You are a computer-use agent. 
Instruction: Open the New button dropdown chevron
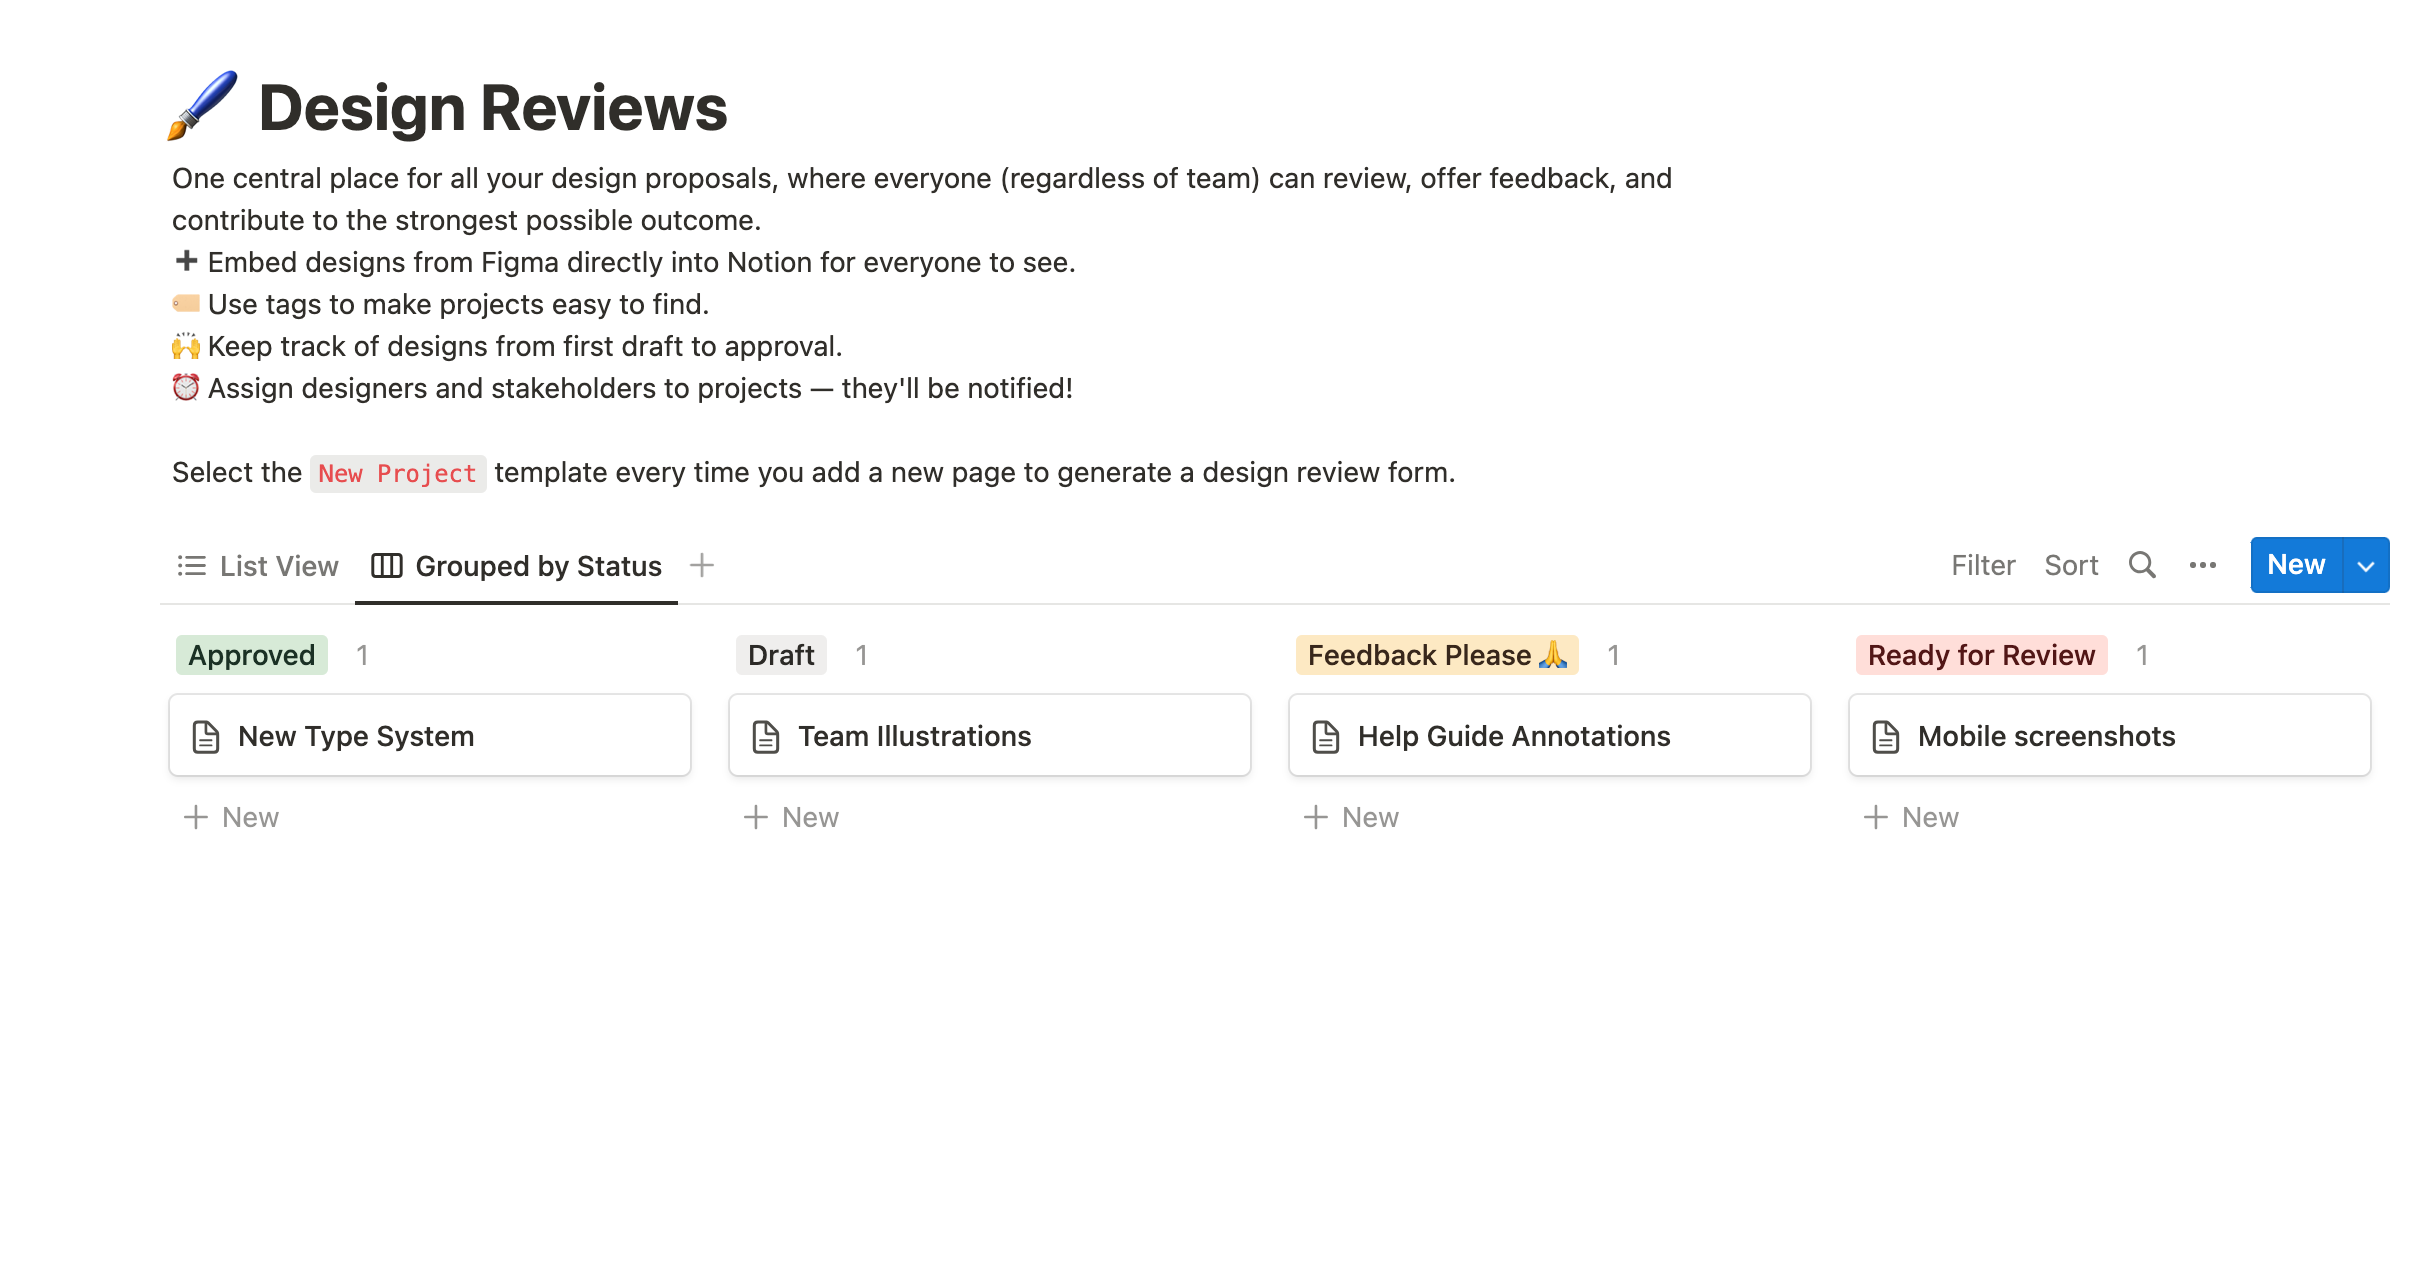[2366, 565]
